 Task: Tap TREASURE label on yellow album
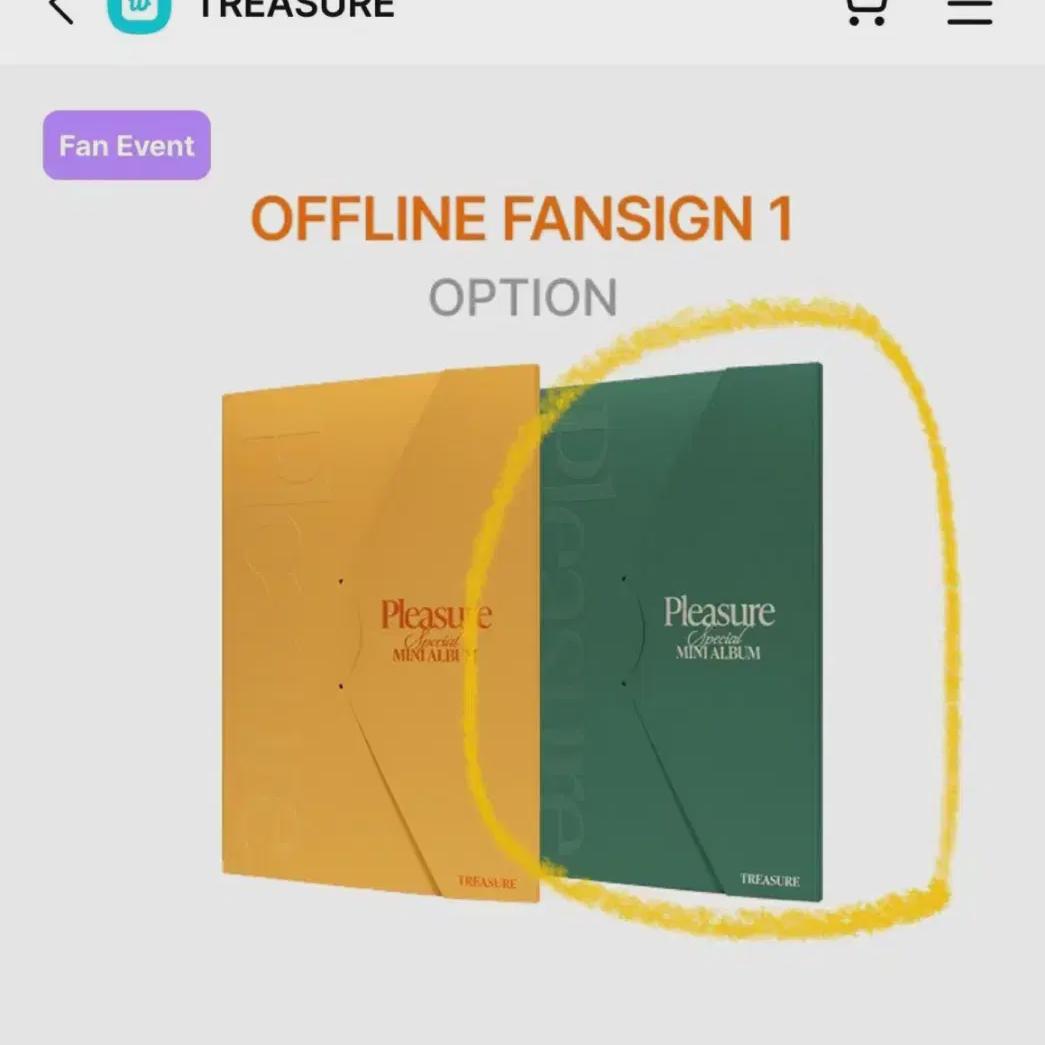pos(487,882)
